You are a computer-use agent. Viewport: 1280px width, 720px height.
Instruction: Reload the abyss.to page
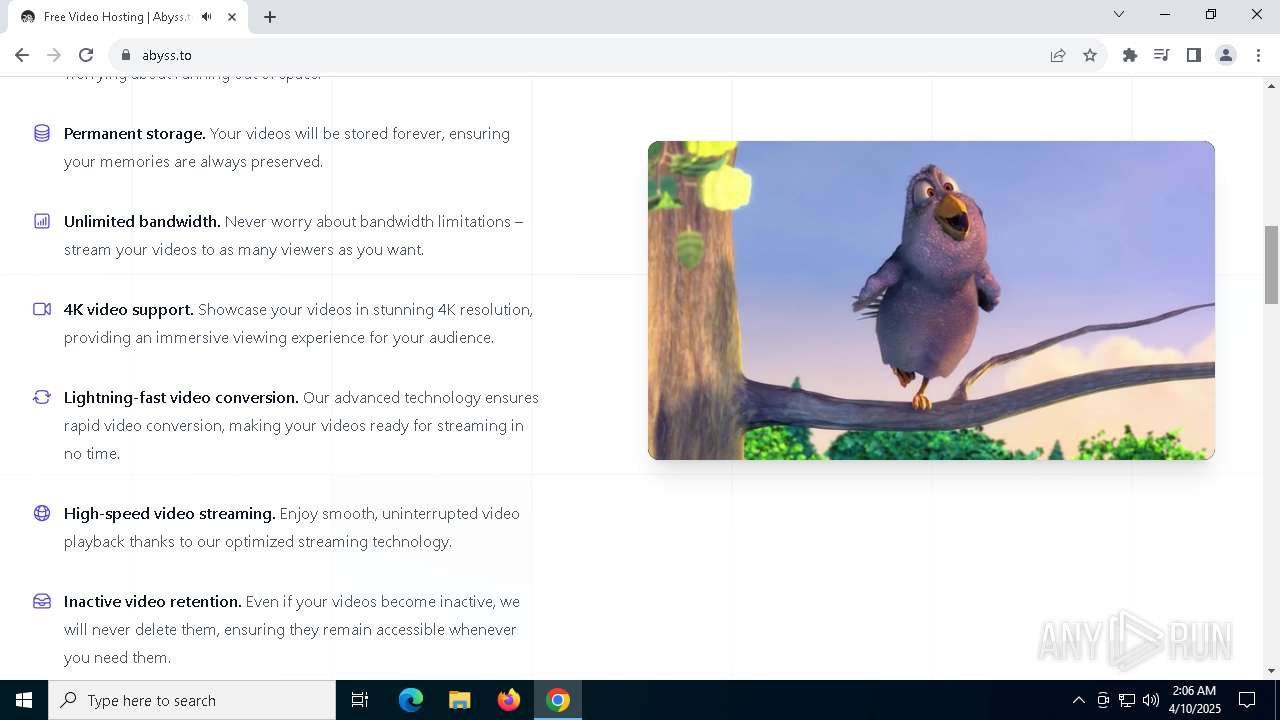(x=86, y=55)
